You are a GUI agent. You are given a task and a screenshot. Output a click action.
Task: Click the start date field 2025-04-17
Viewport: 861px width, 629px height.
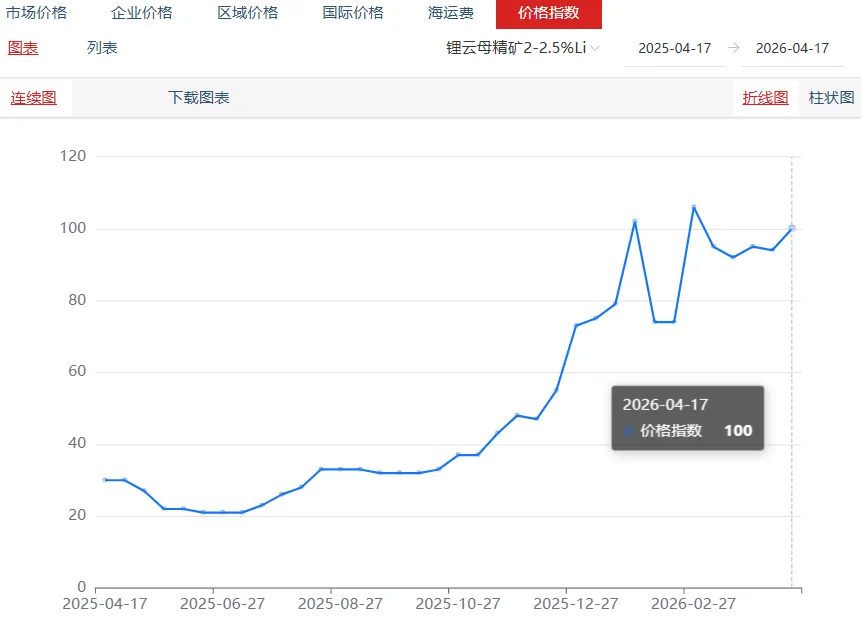675,46
